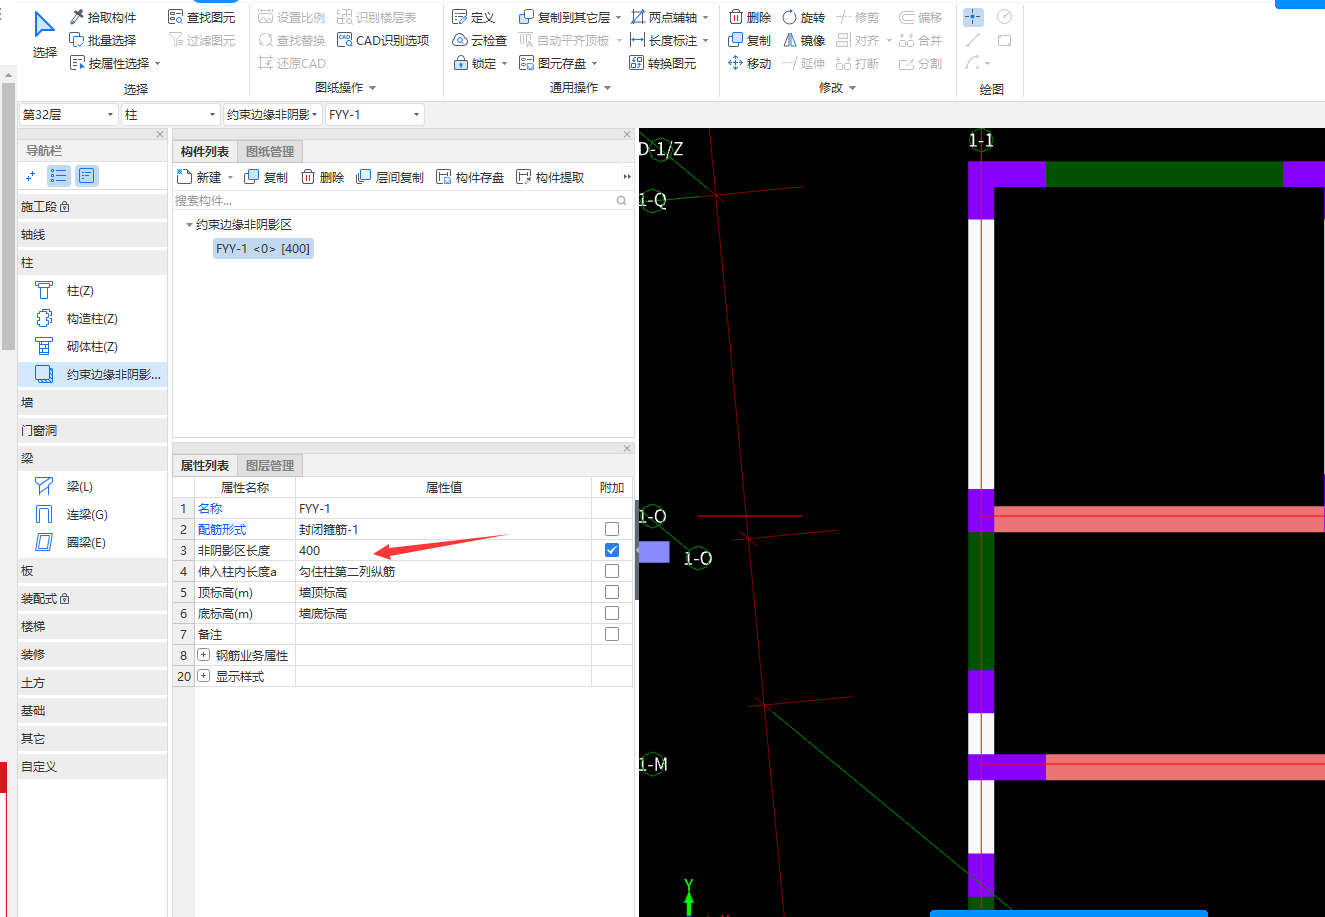Click the CAD识别选项 tool
1325x917 pixels.
click(383, 40)
